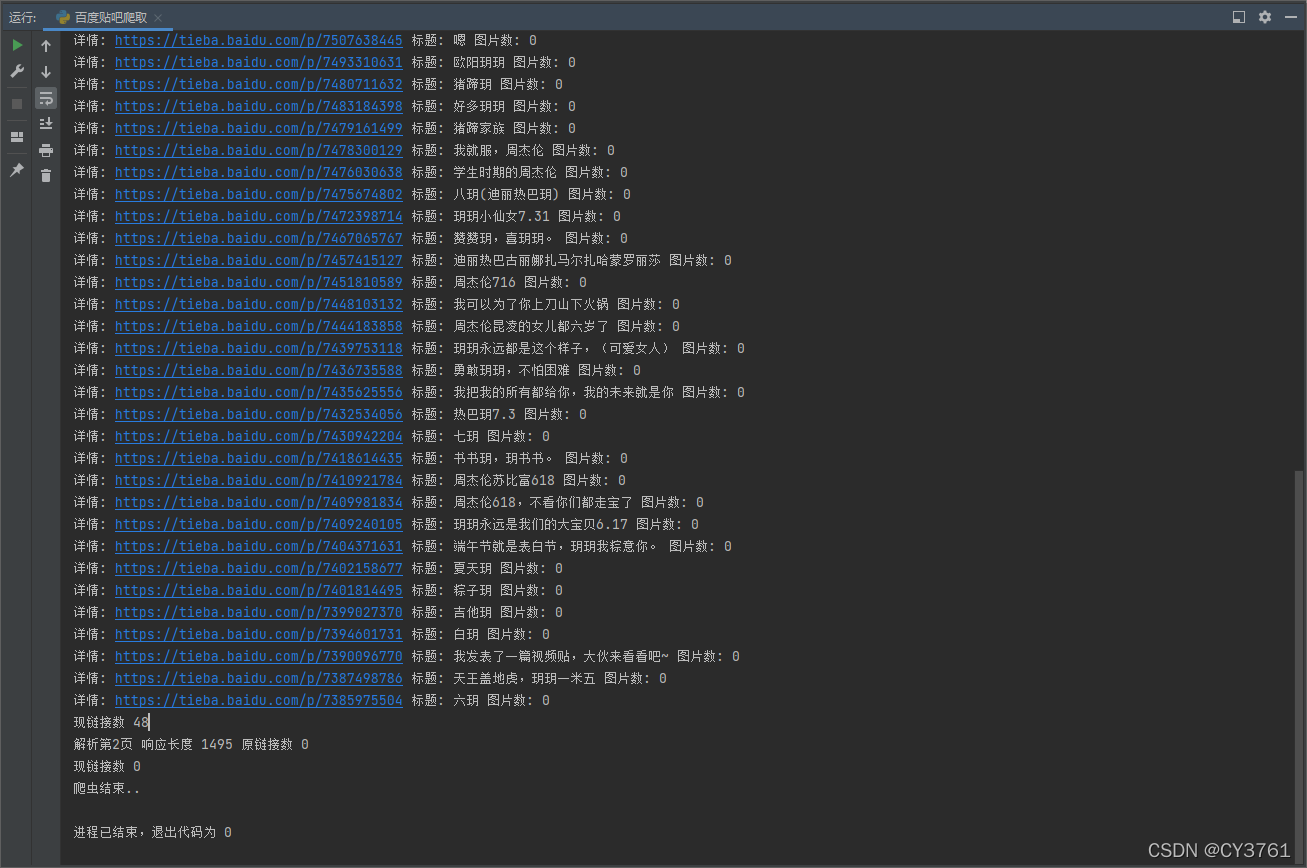Open link ending in 7507638445
The height and width of the screenshot is (868, 1307).
(259, 40)
